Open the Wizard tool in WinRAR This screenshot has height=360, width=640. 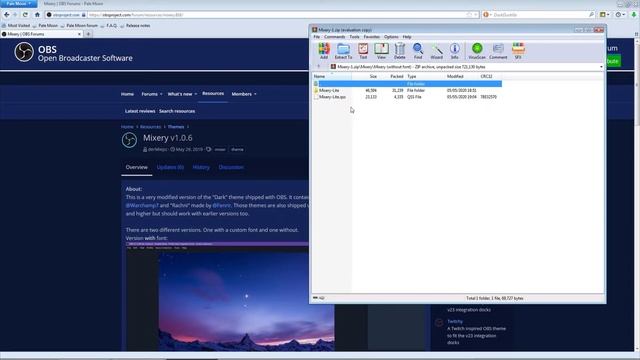point(436,51)
